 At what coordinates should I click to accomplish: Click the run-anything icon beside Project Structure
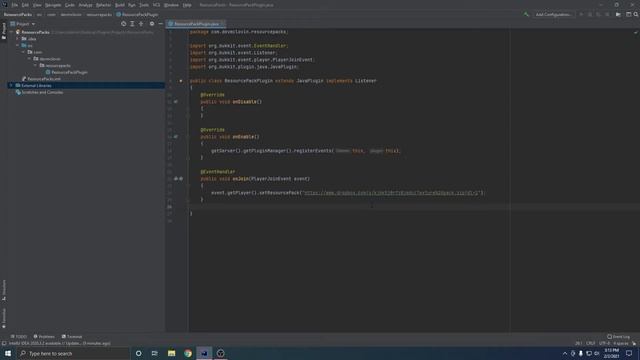618,14
